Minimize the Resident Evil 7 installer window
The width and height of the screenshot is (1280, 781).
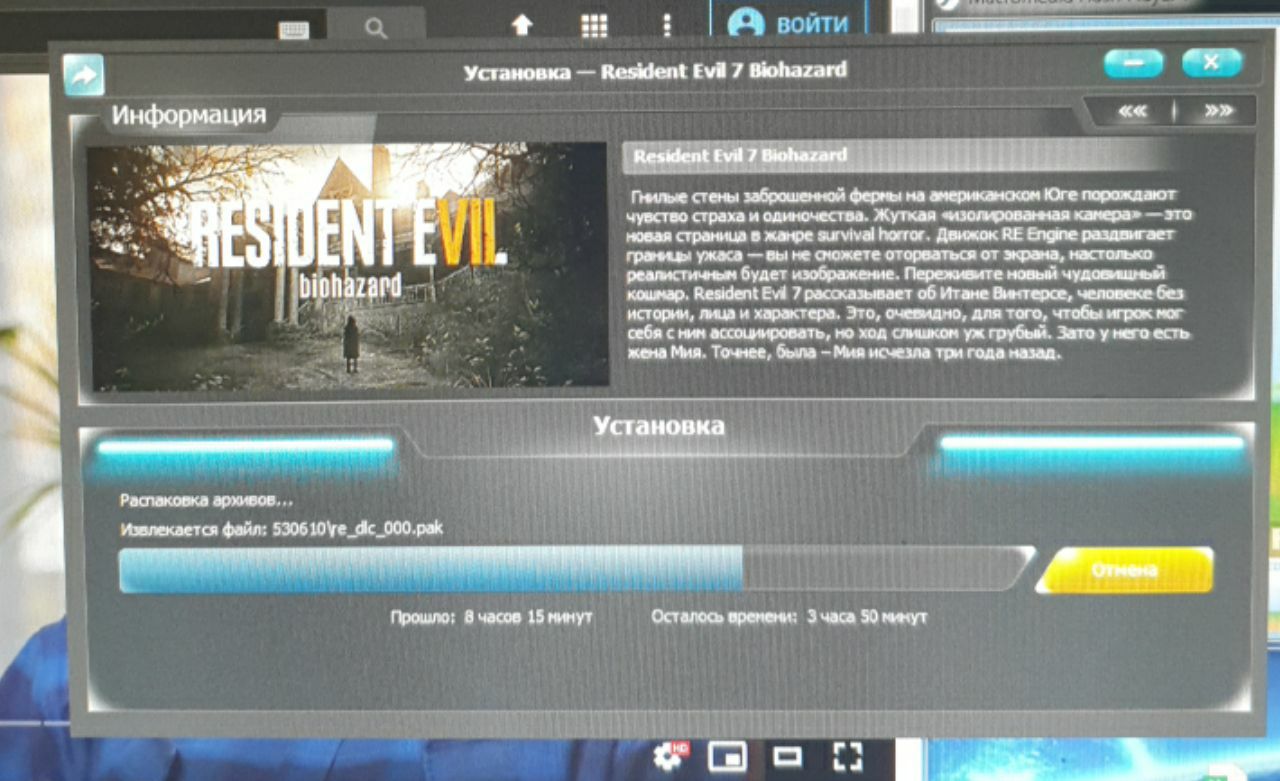coord(1133,63)
